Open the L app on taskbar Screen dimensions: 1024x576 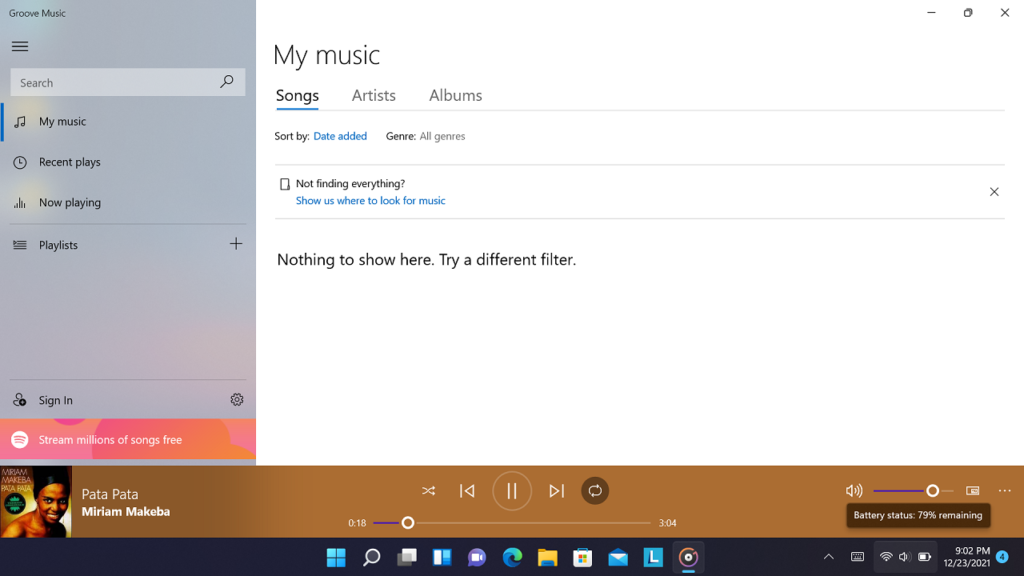[x=653, y=557]
